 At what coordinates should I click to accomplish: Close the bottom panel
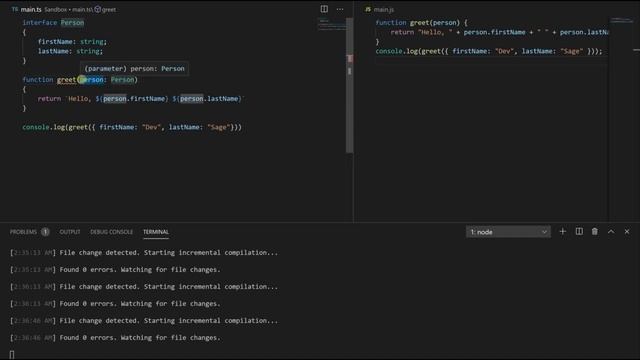[627, 231]
